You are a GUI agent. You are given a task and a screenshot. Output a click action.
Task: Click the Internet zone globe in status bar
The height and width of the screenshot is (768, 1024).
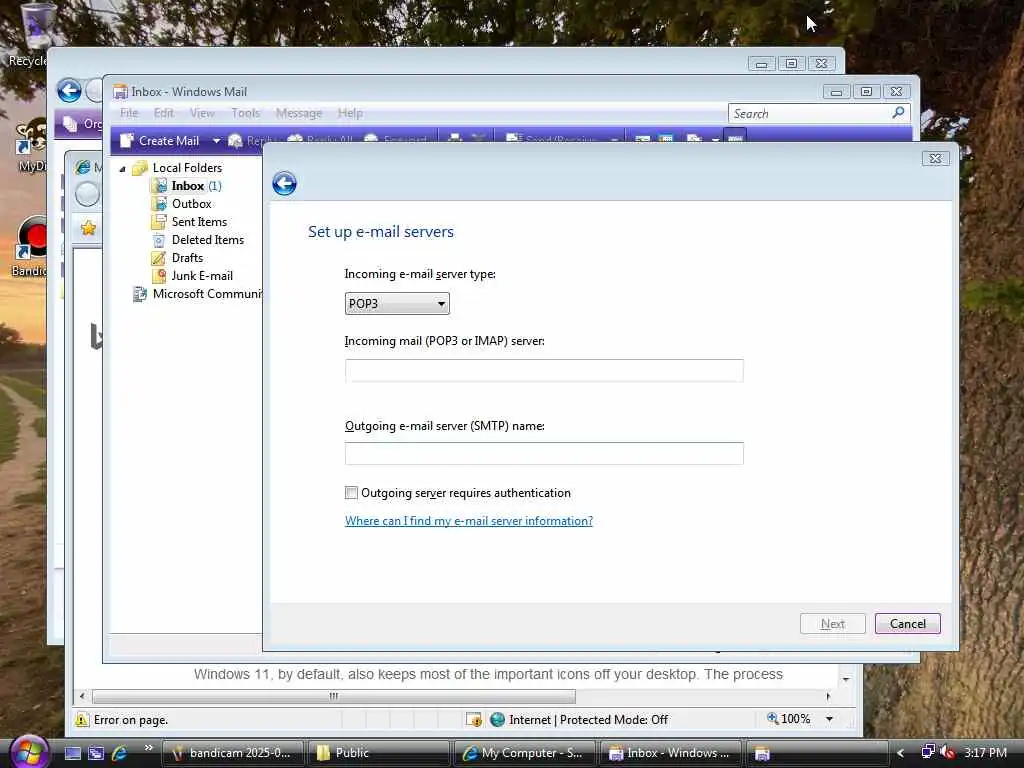coord(498,720)
